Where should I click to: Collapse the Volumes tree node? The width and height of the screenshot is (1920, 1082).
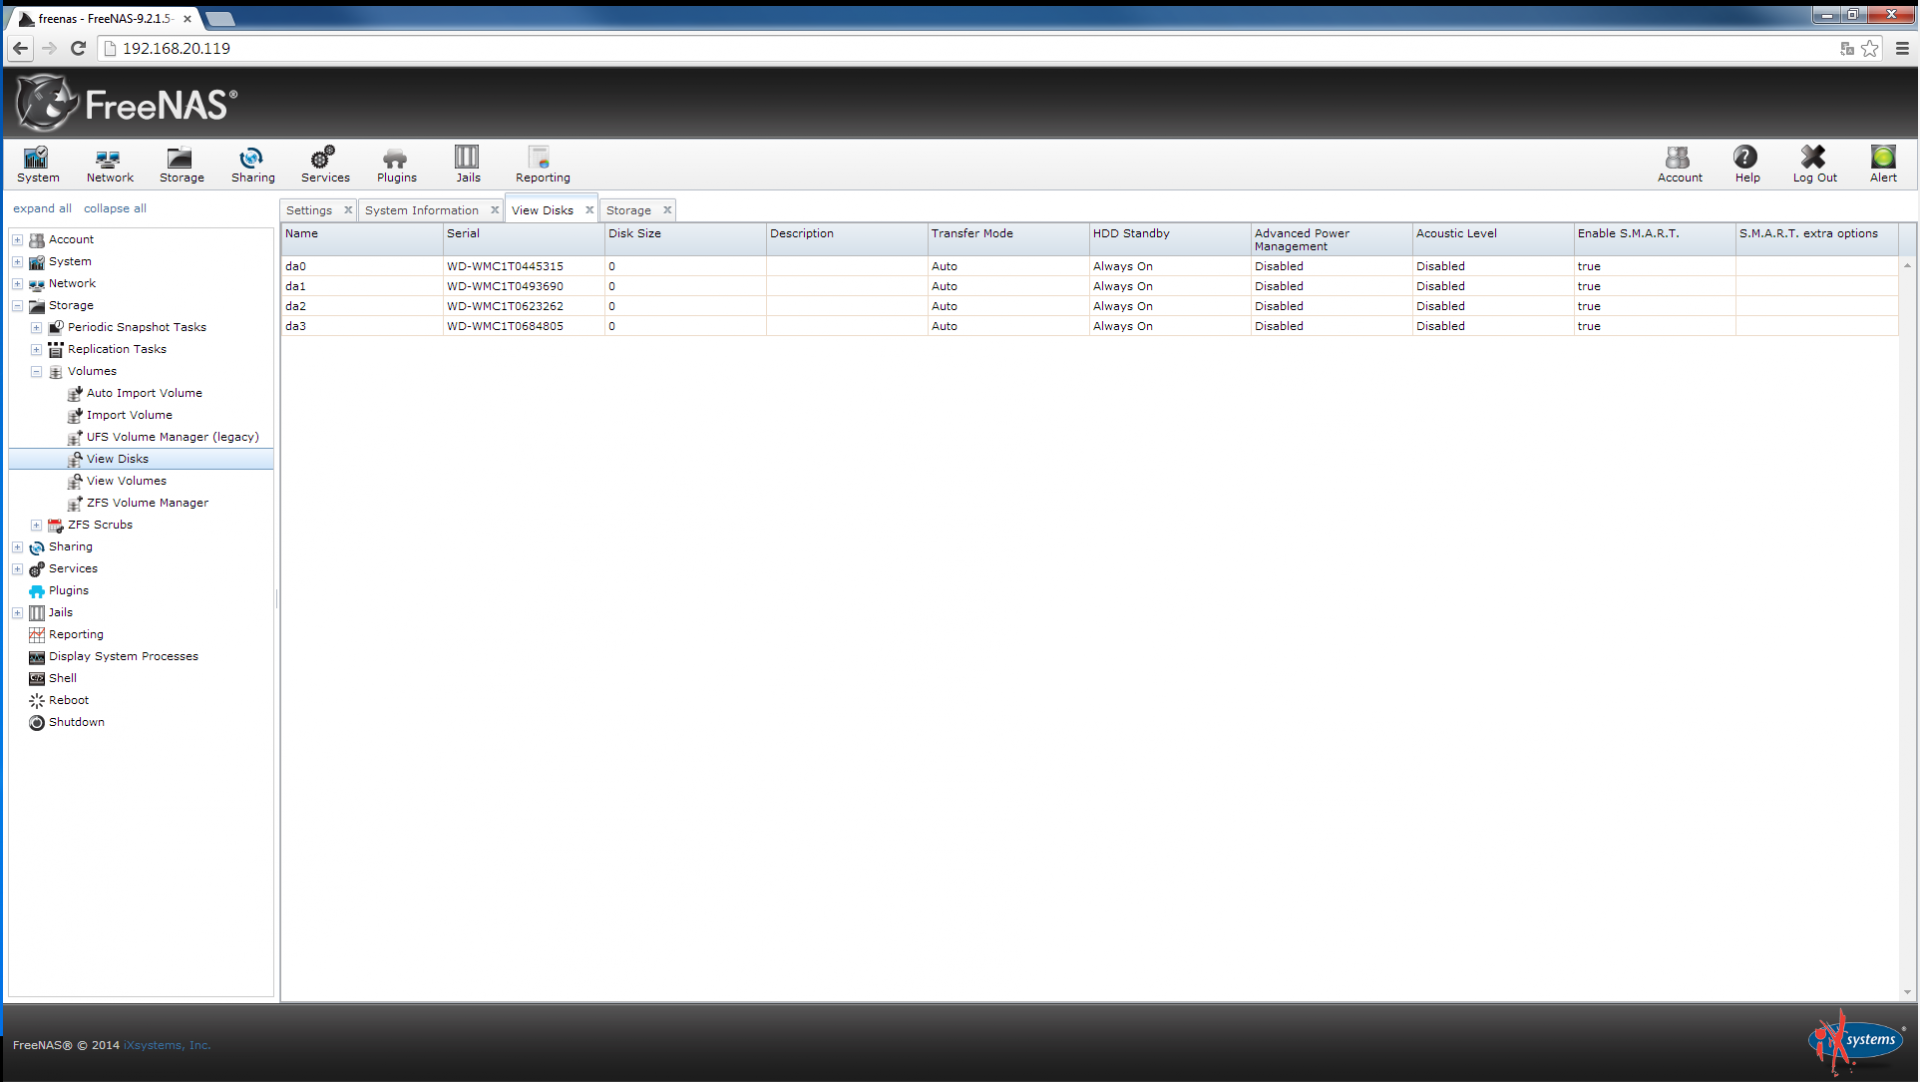(36, 372)
